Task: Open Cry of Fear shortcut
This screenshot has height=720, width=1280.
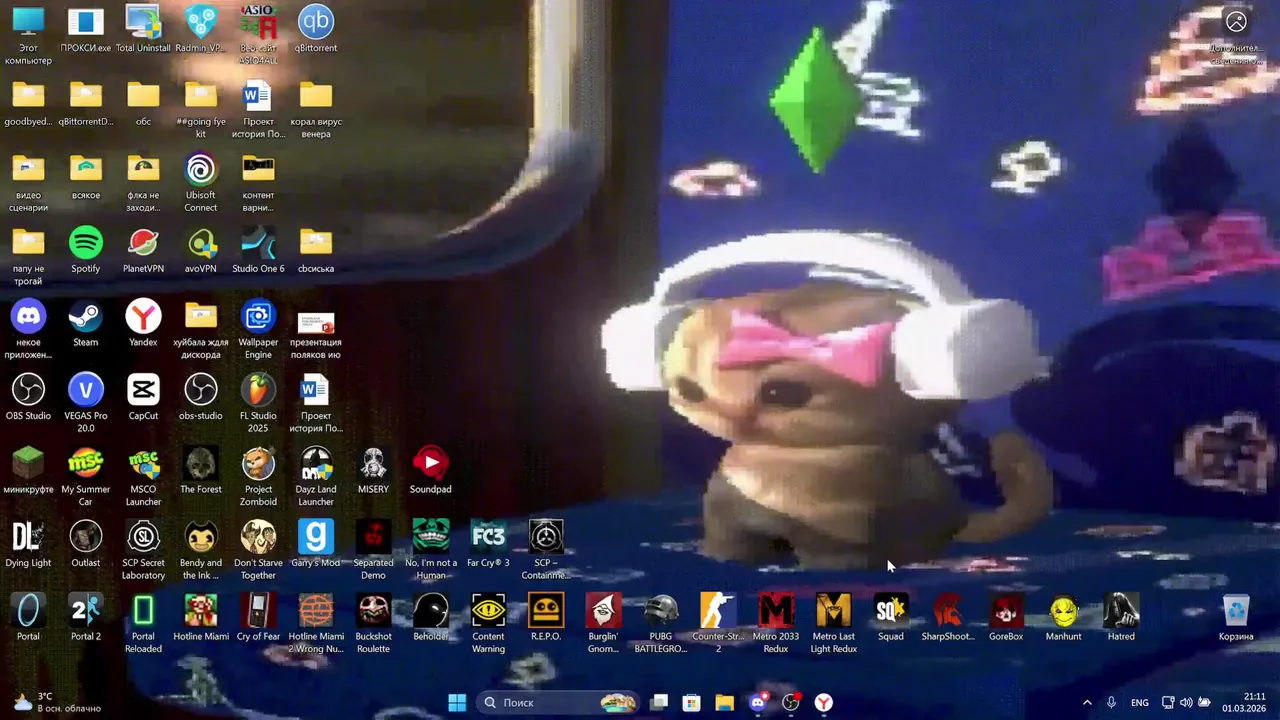Action: pyautogui.click(x=258, y=618)
